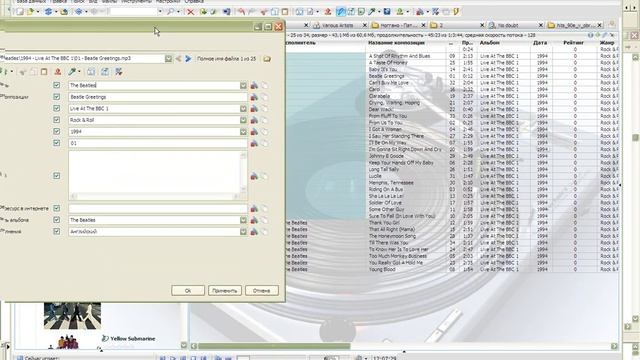The image size is (640, 360).
Task: Click the checkered tools icon in dialog toolbar
Action: 119,72
